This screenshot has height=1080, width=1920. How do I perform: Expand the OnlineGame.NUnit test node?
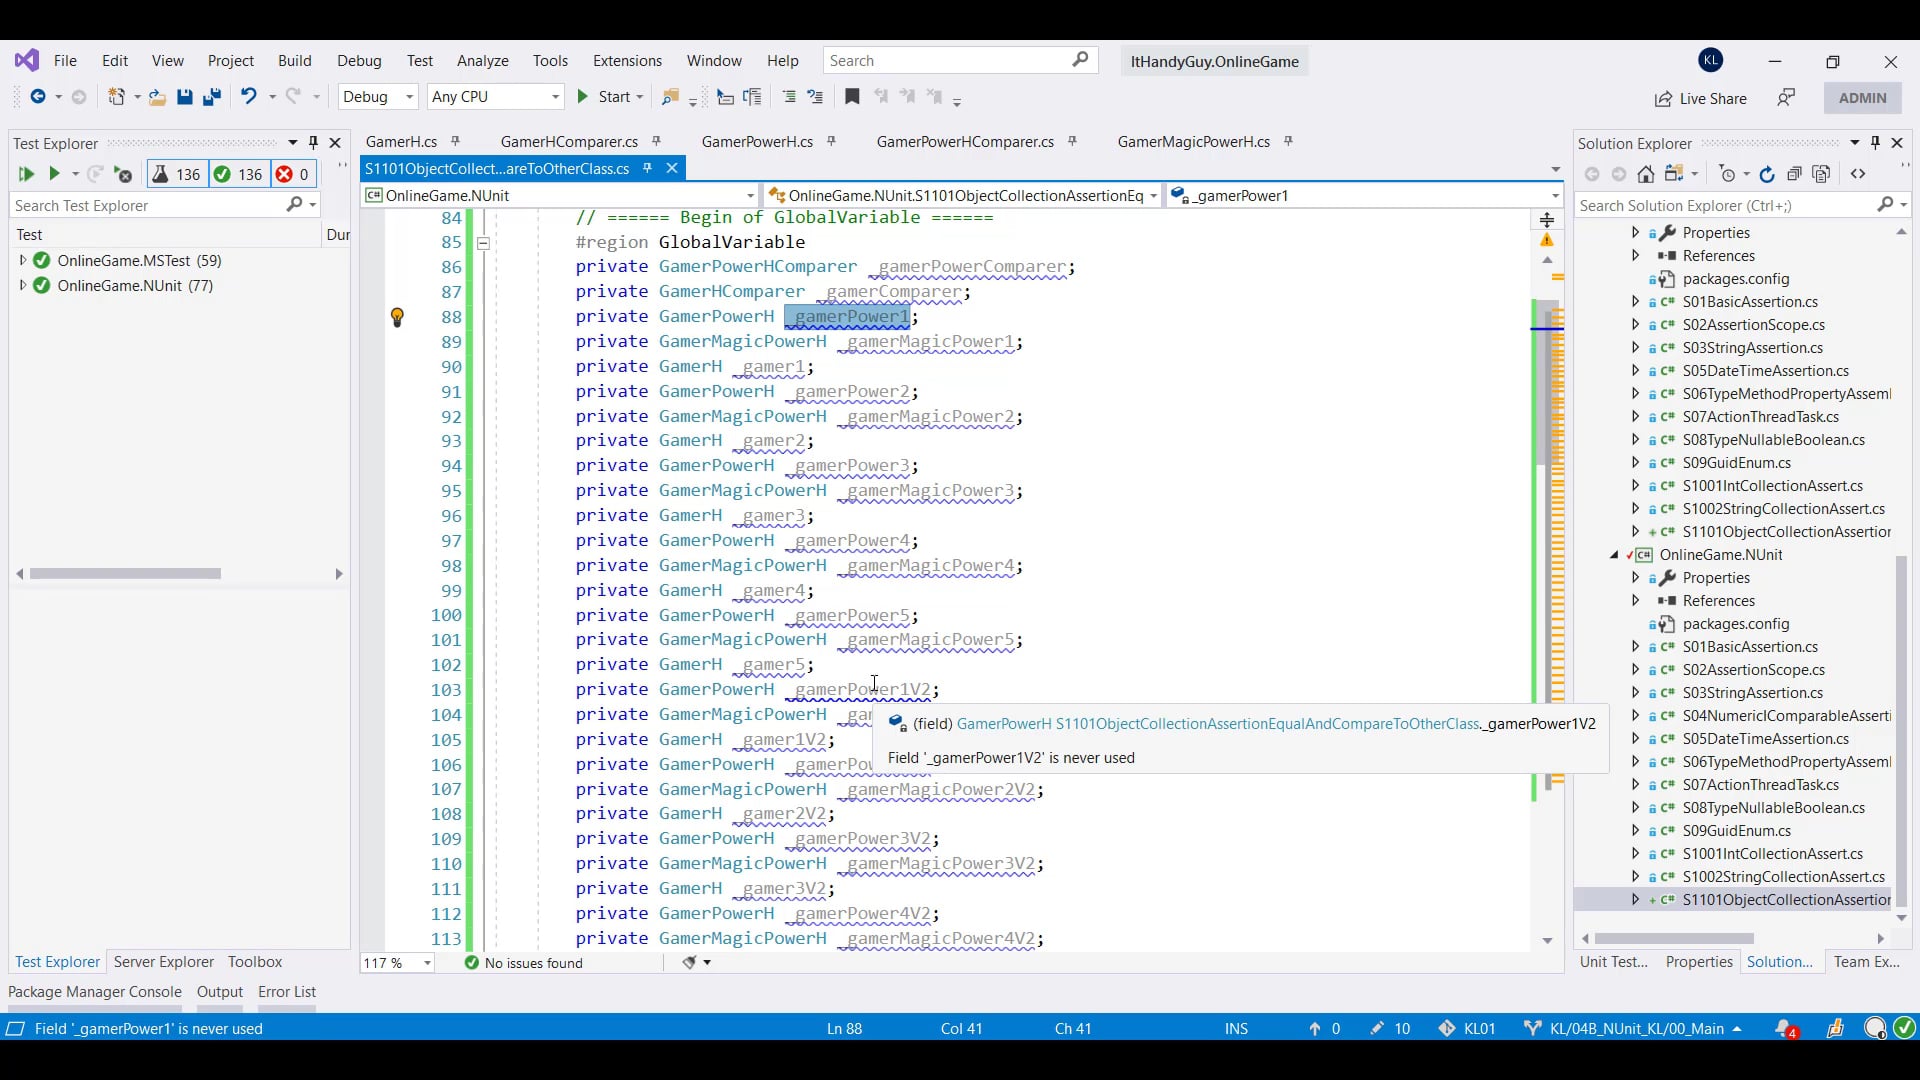point(22,286)
